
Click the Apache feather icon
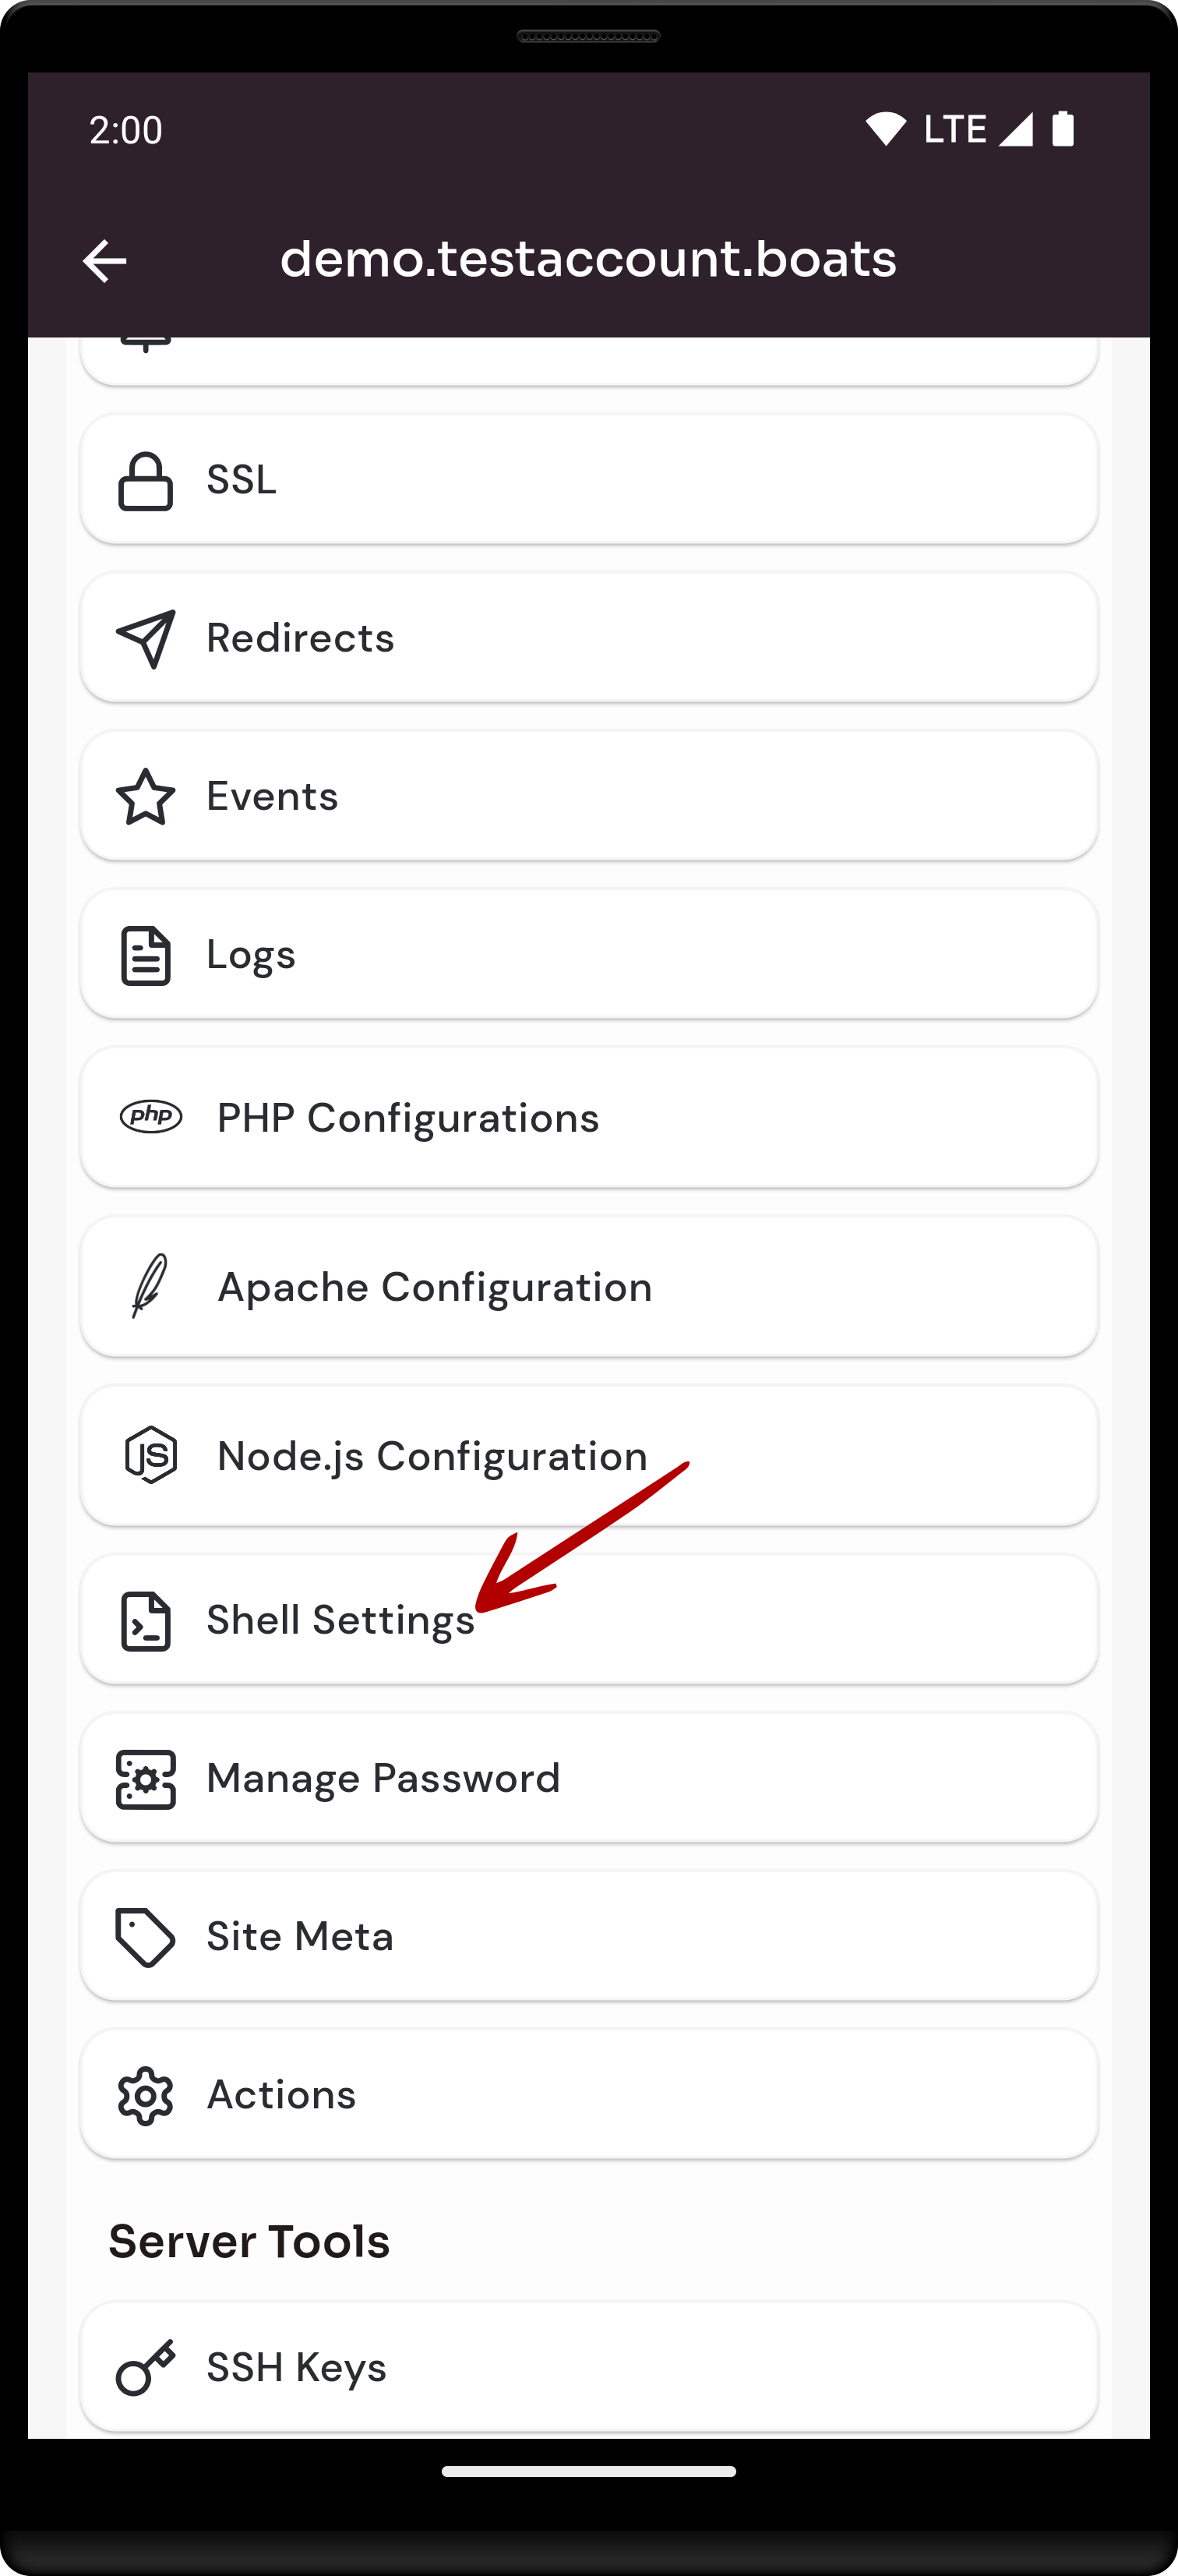tap(150, 1286)
